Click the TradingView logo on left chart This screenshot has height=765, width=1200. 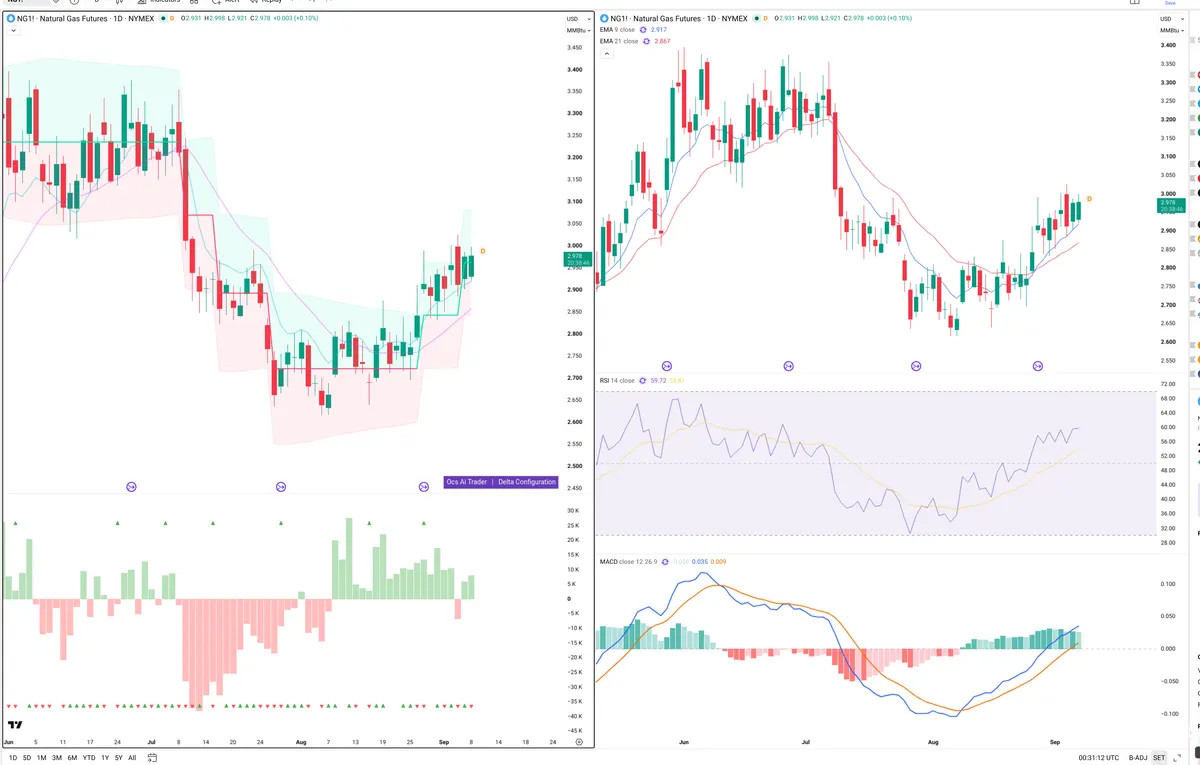(15, 725)
